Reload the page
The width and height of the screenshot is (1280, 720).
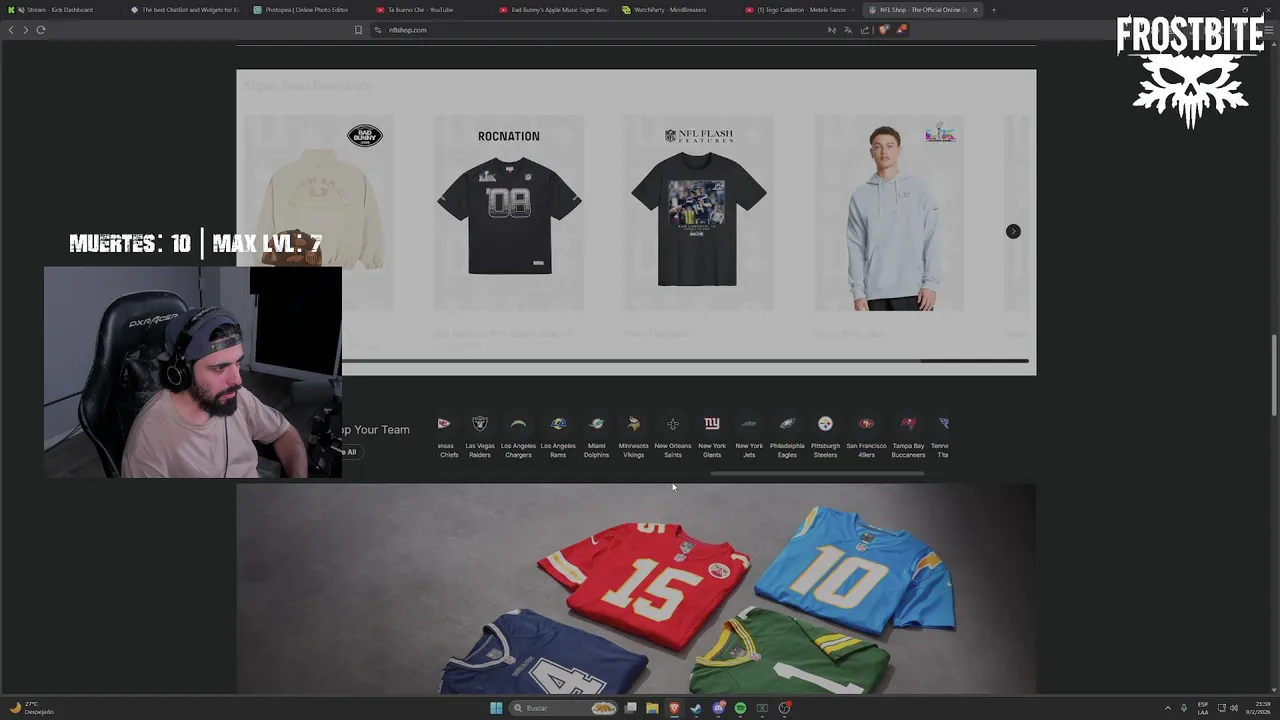tap(41, 30)
